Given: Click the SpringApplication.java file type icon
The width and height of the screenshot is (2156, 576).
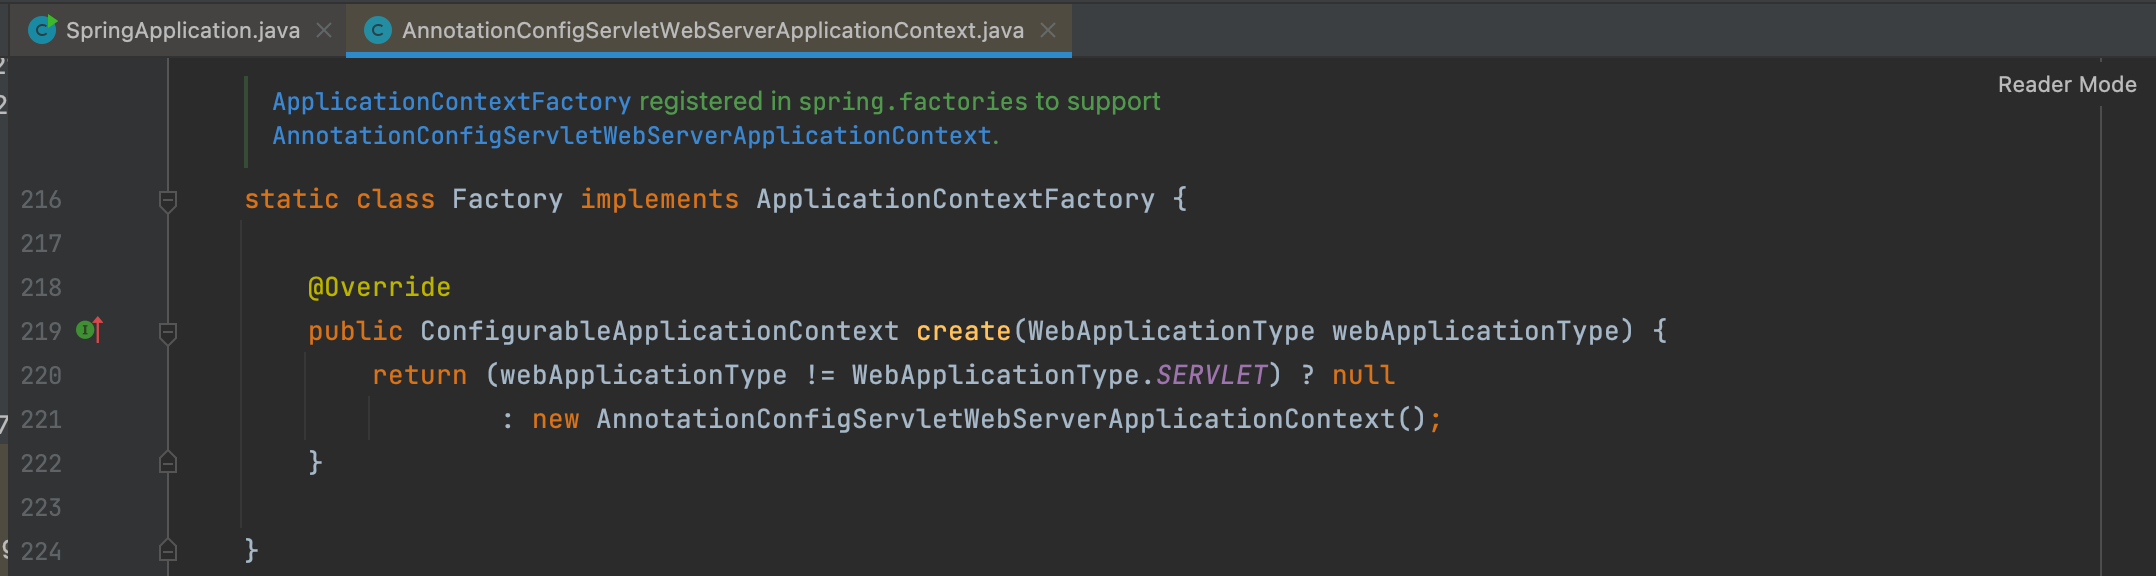Looking at the screenshot, I should (42, 30).
